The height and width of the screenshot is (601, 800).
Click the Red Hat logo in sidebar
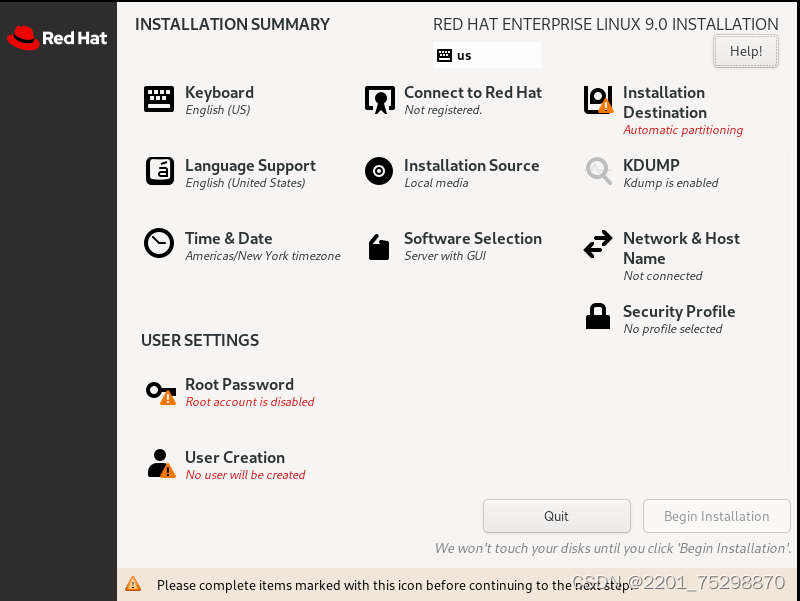click(x=57, y=38)
